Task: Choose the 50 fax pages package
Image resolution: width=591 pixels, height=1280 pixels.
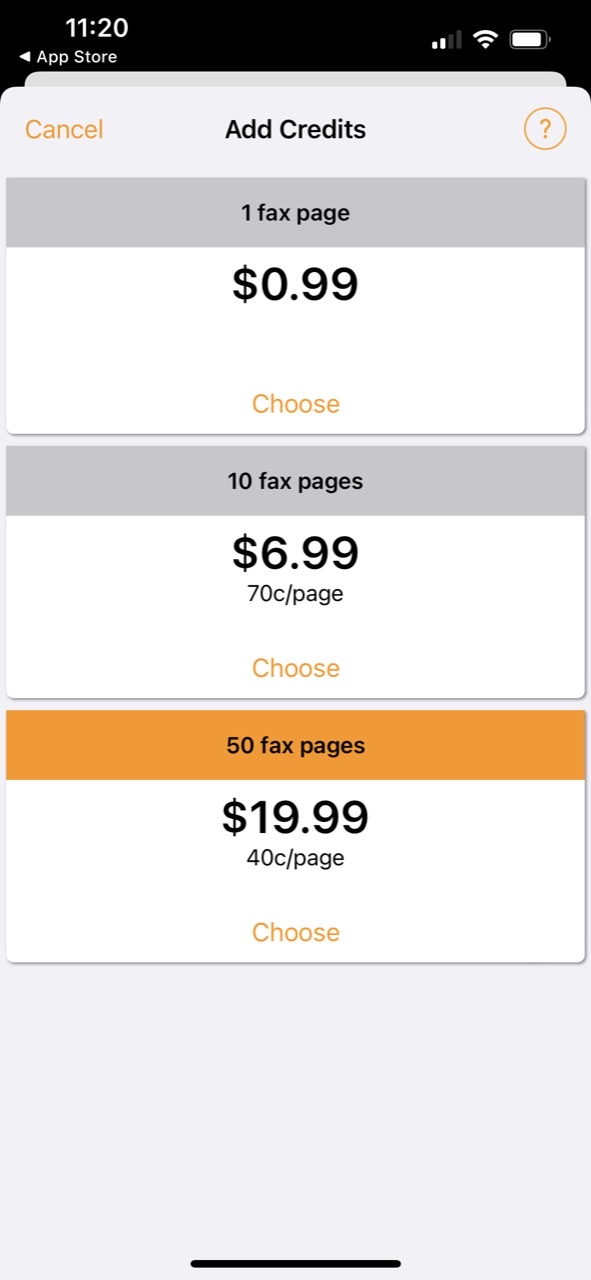Action: [296, 932]
